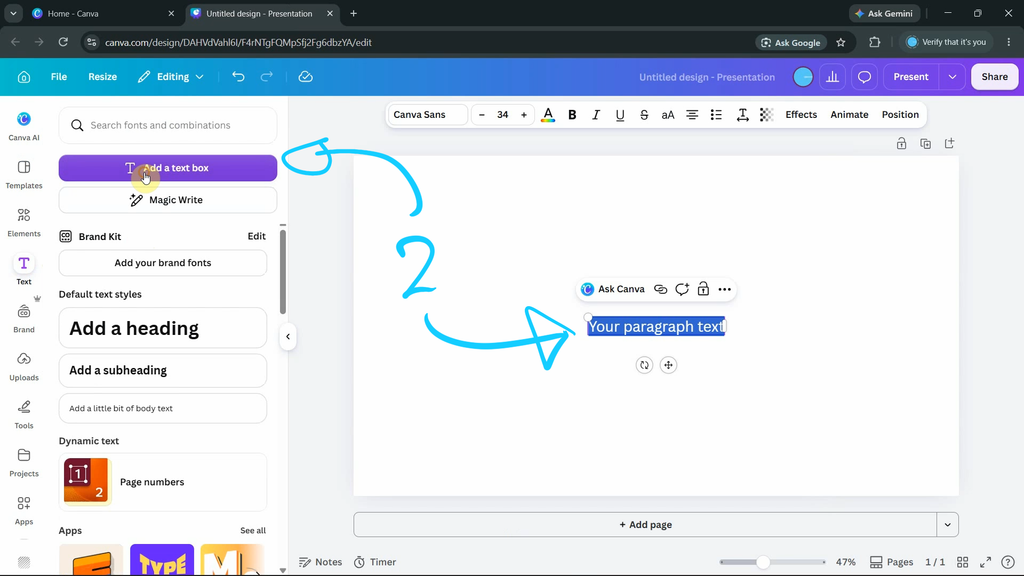Change text alignment

[692, 115]
